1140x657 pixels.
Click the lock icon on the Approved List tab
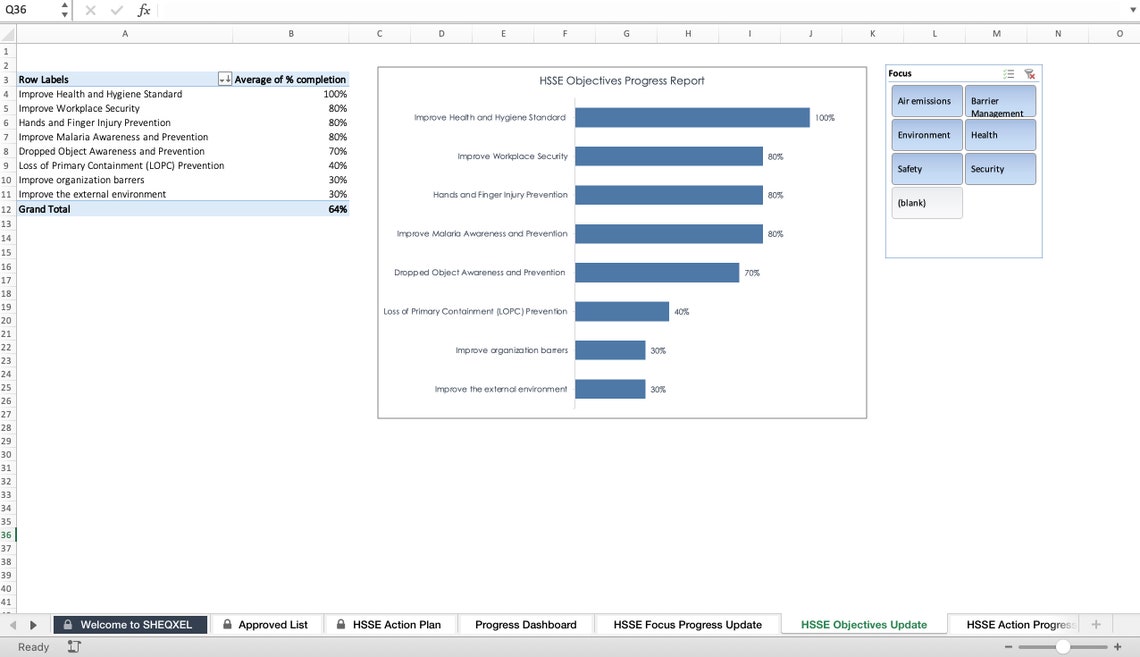(x=228, y=623)
